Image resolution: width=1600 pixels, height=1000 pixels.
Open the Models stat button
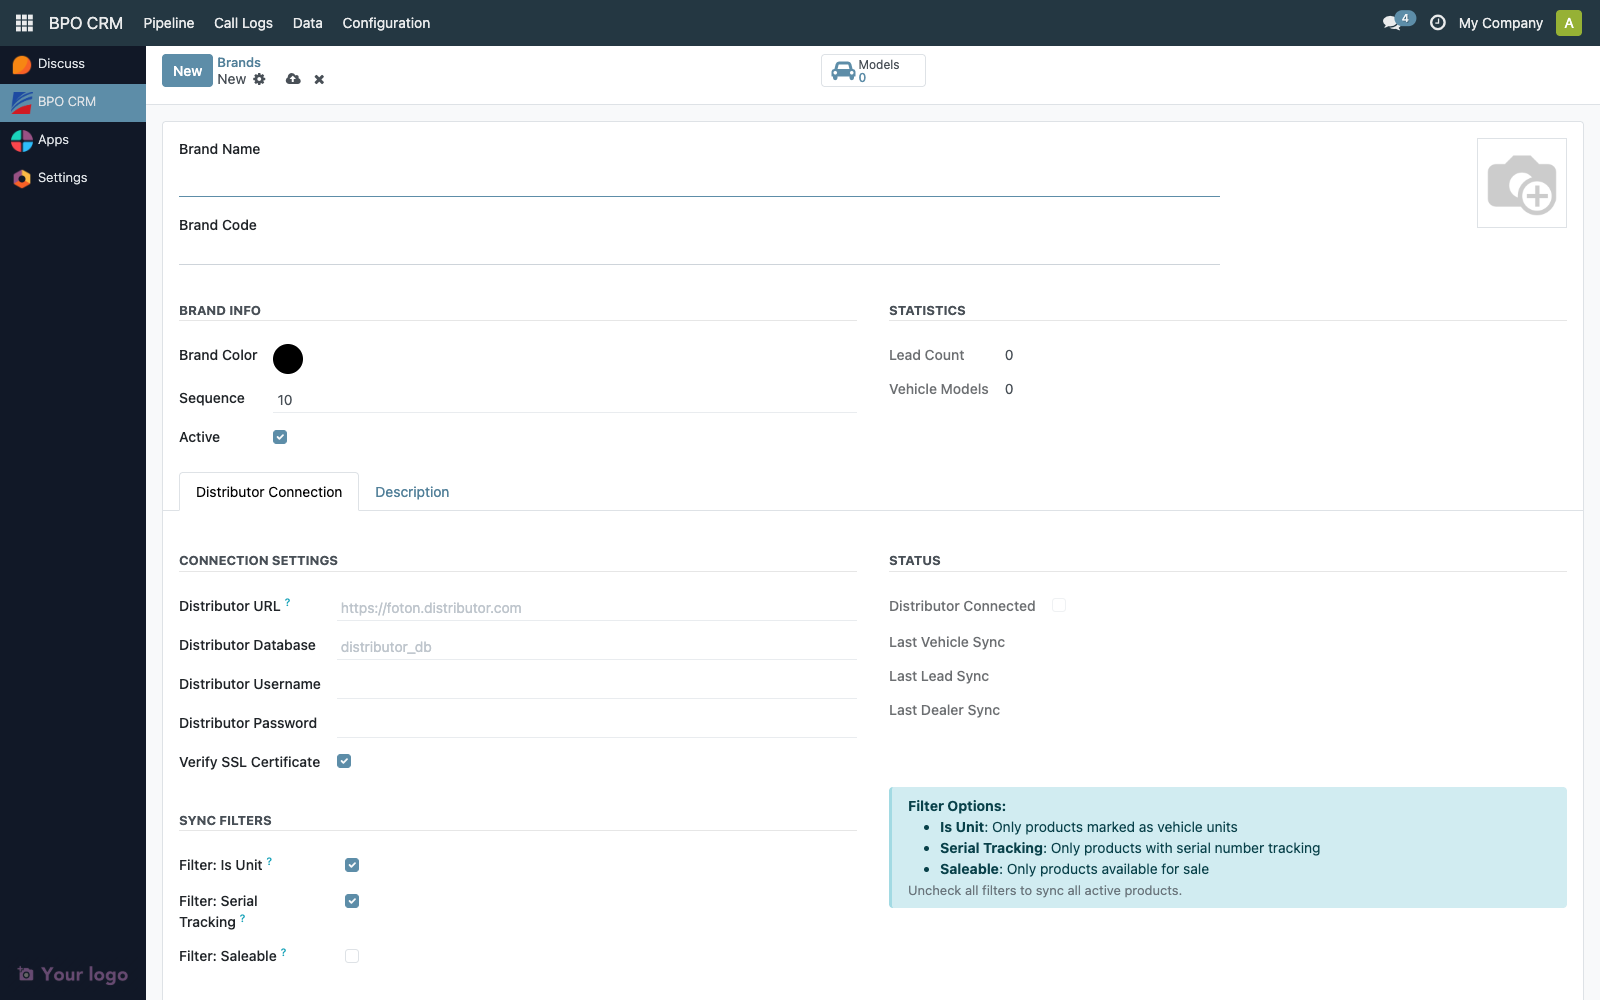pos(873,71)
